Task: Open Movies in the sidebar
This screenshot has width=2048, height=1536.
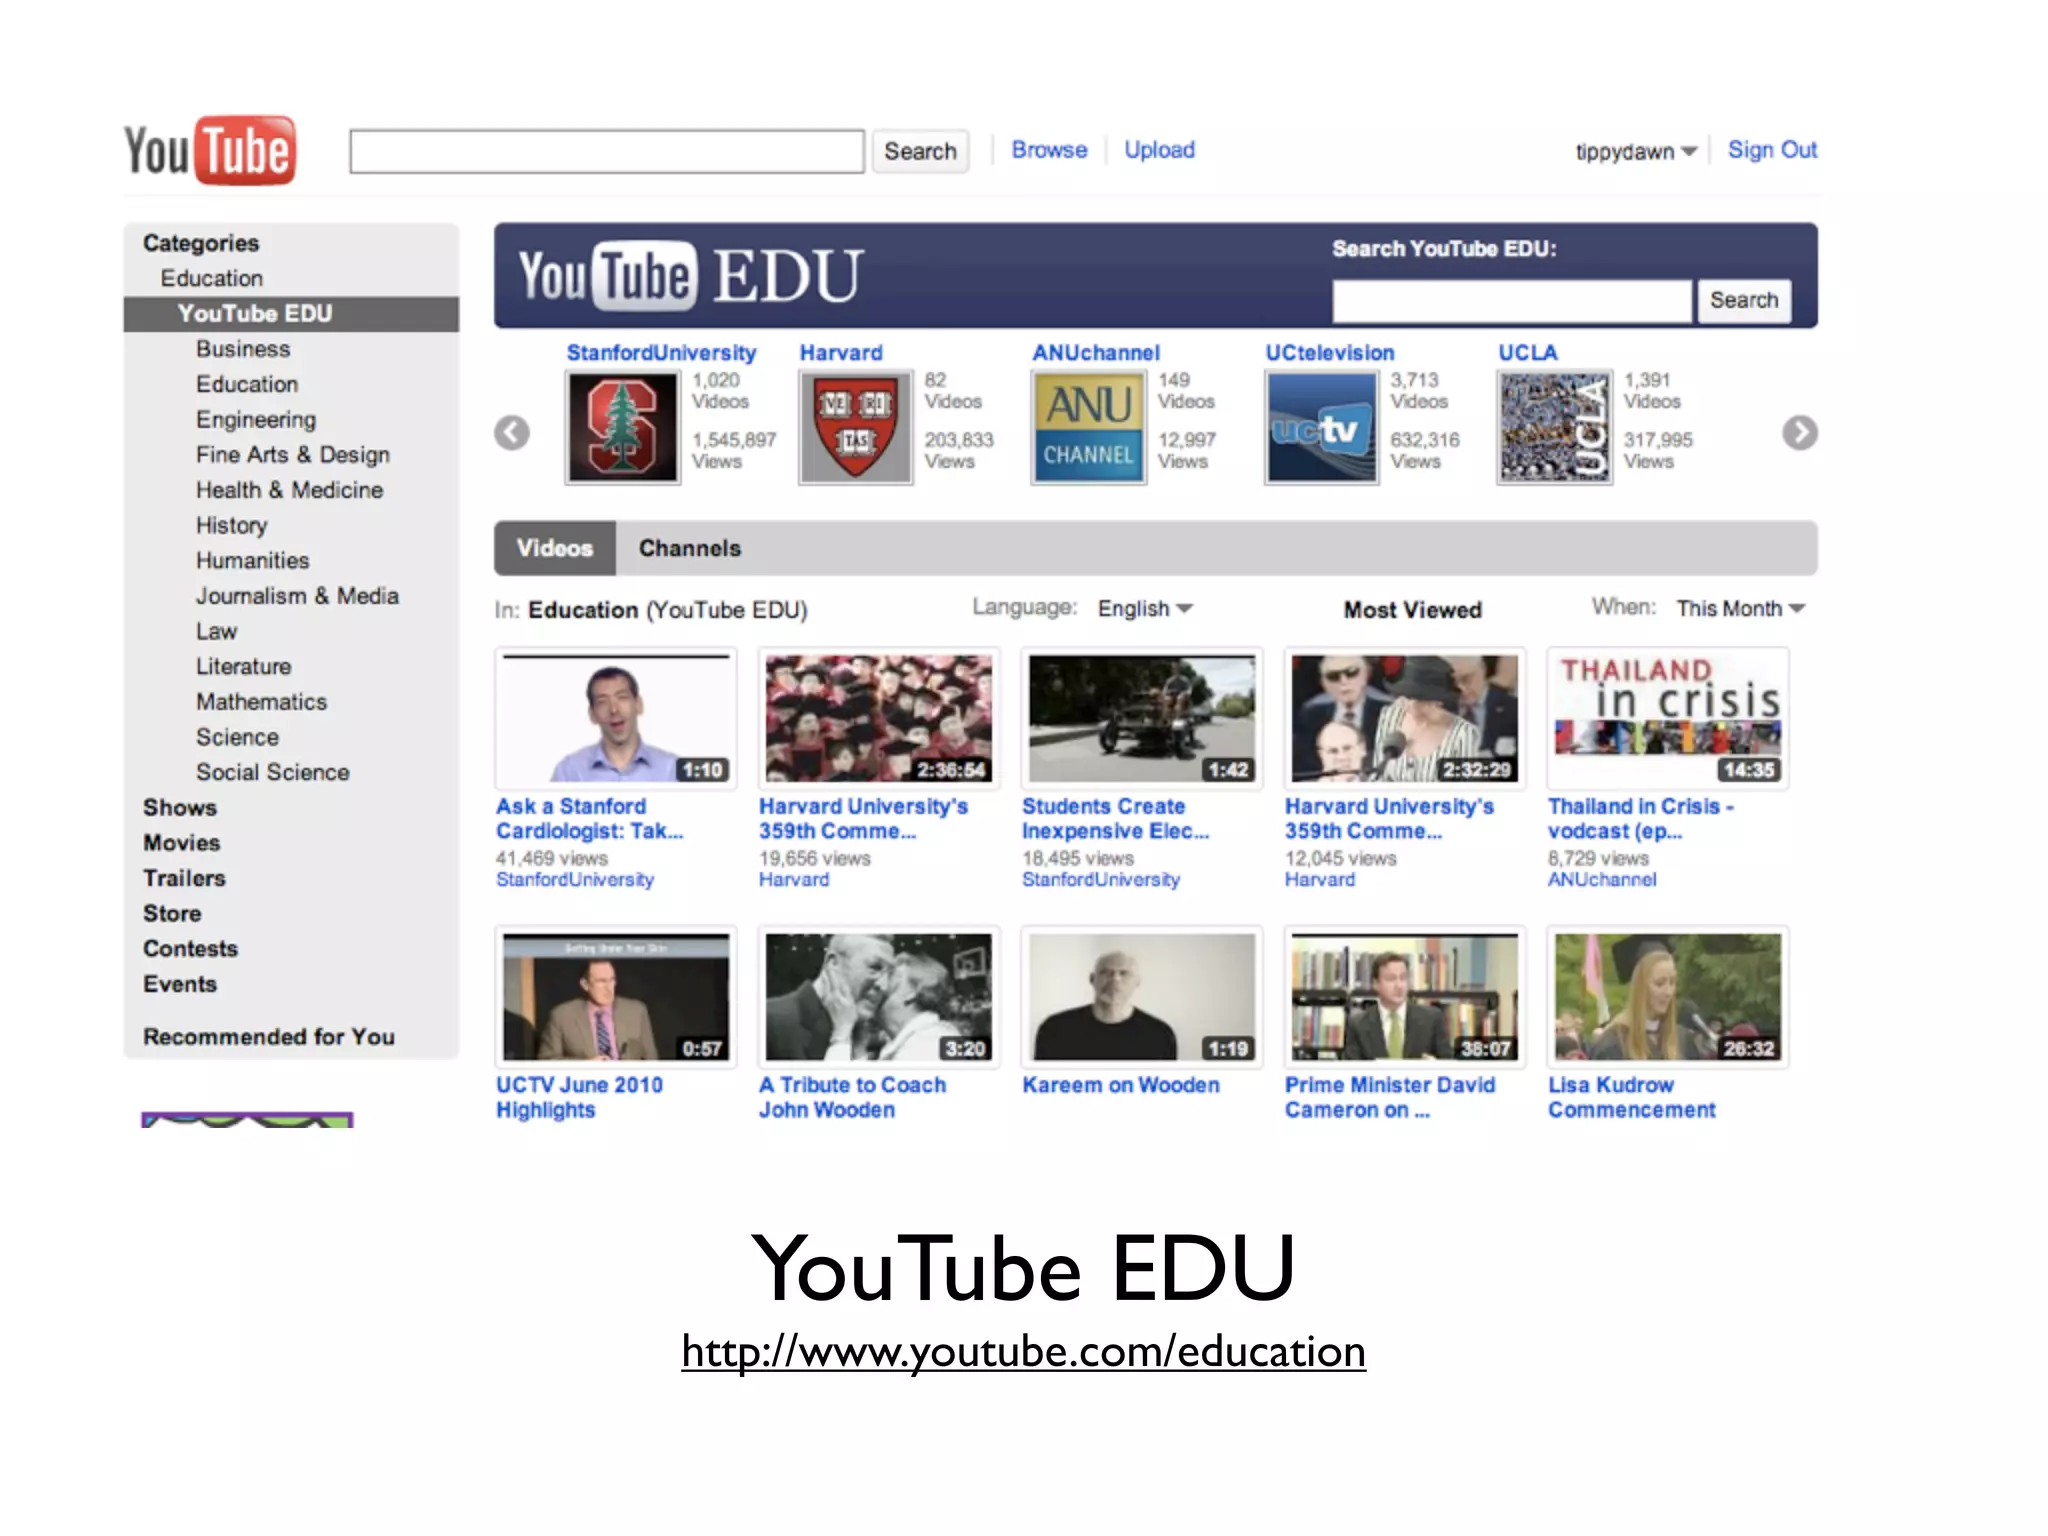Action: coord(182,843)
